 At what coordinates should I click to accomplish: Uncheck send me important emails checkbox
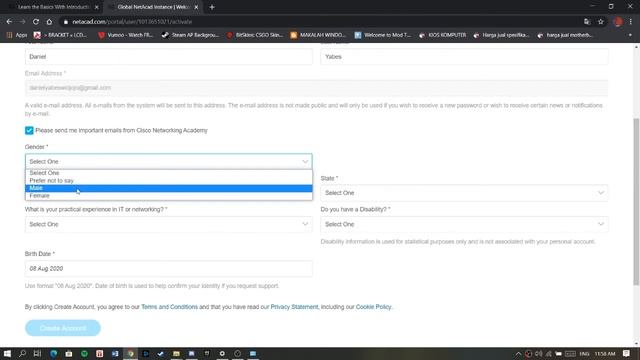(x=29, y=131)
